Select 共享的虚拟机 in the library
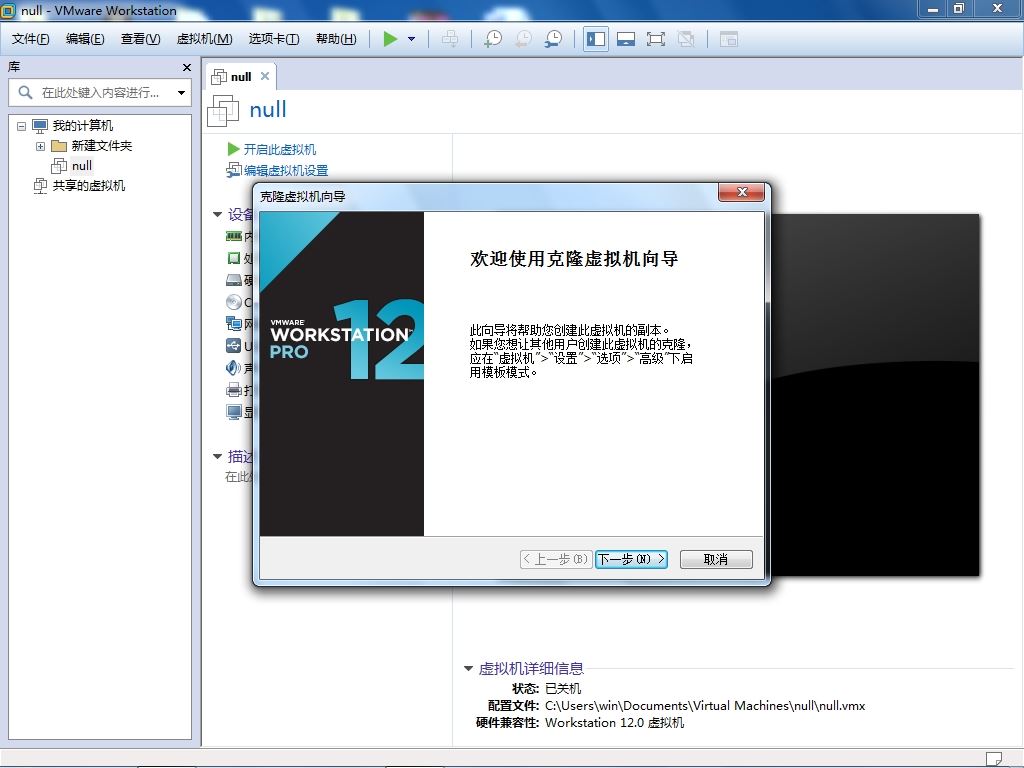This screenshot has width=1024, height=768. tap(88, 186)
